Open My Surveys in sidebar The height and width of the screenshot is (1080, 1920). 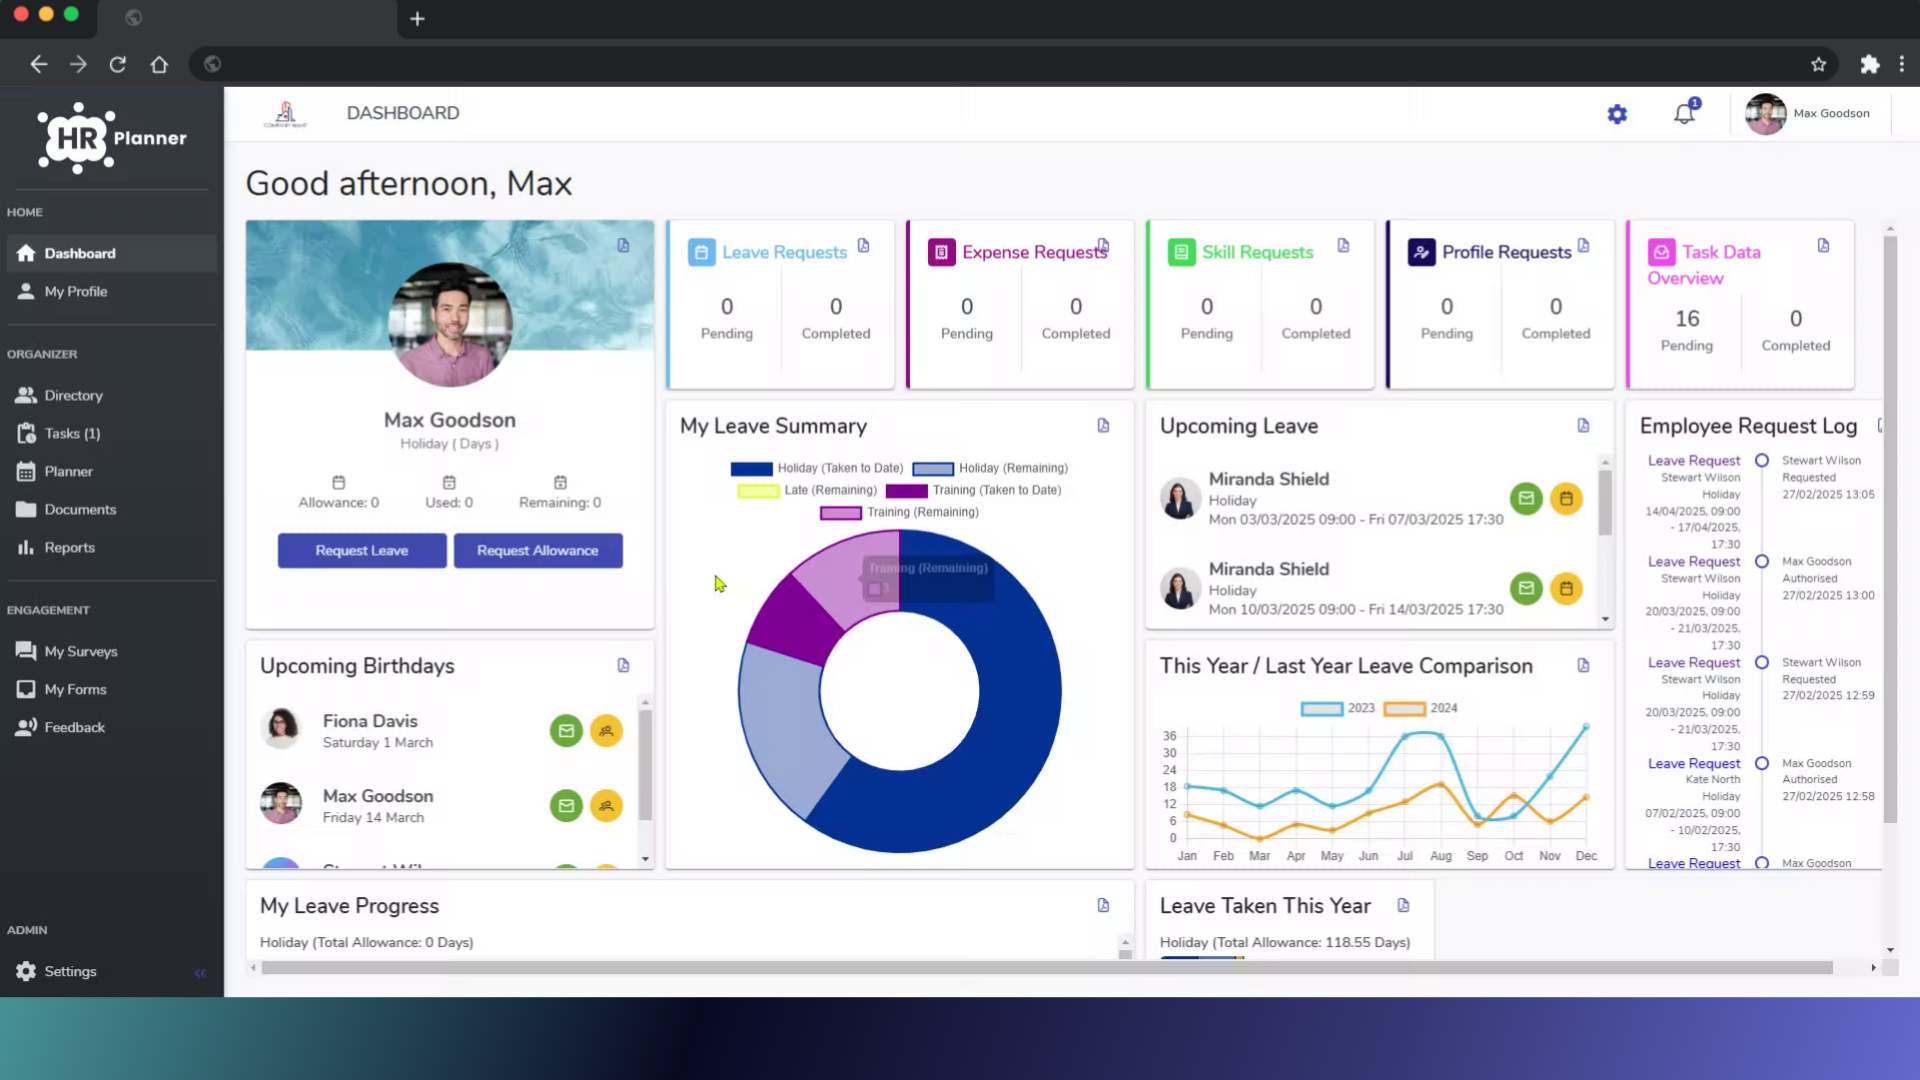click(x=111, y=651)
